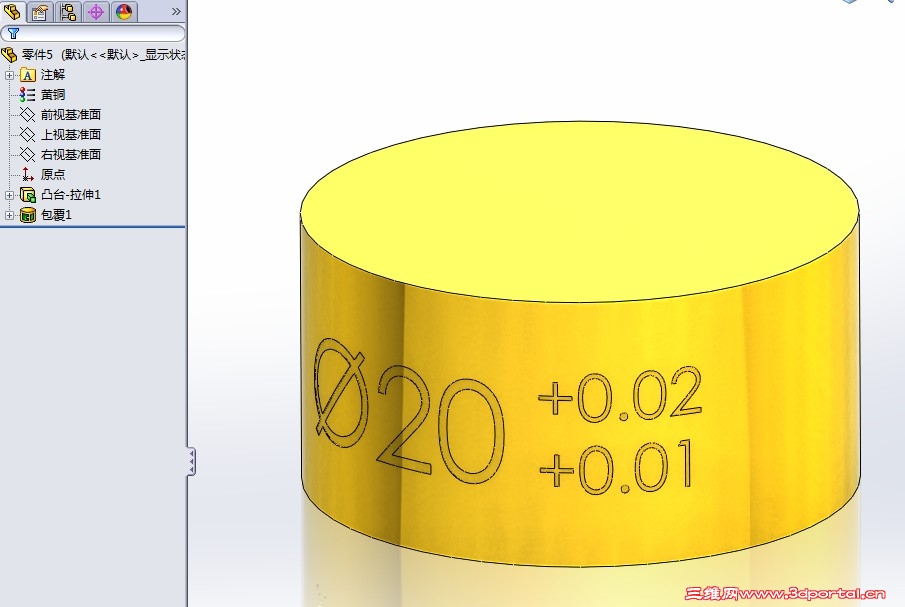The image size is (905, 607).
Task: Select 上视基准面 top plane
Action: pos(70,134)
